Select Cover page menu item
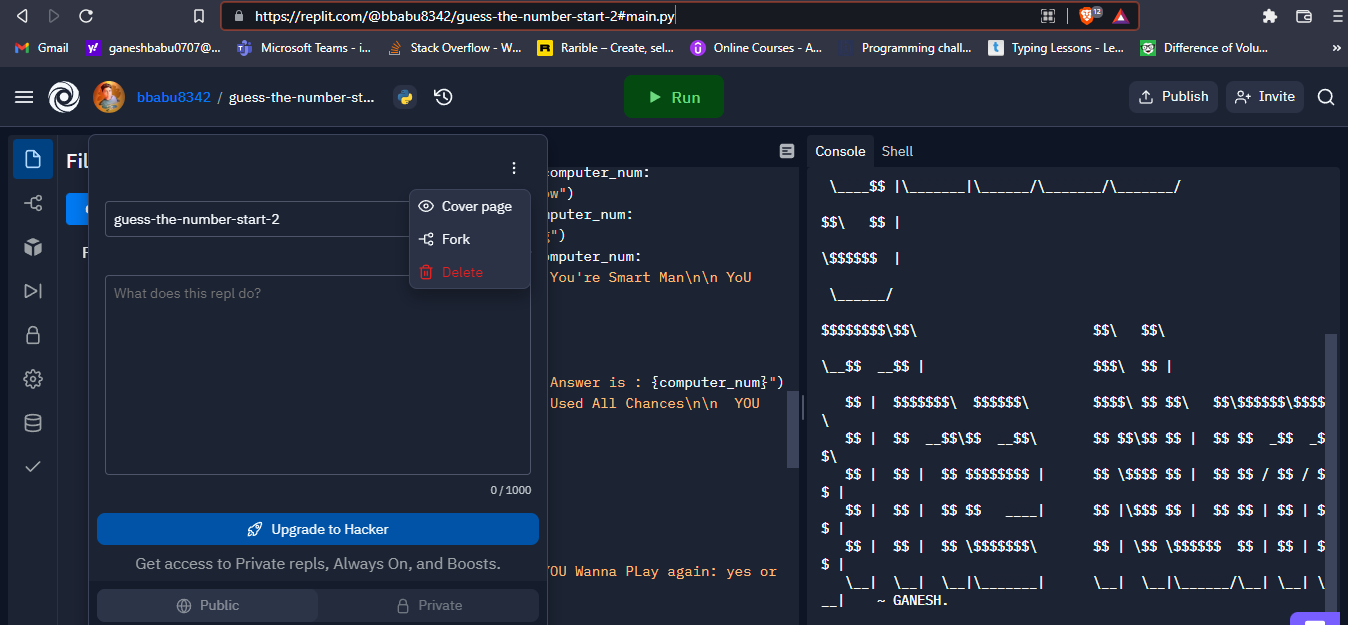1348x625 pixels. 476,206
